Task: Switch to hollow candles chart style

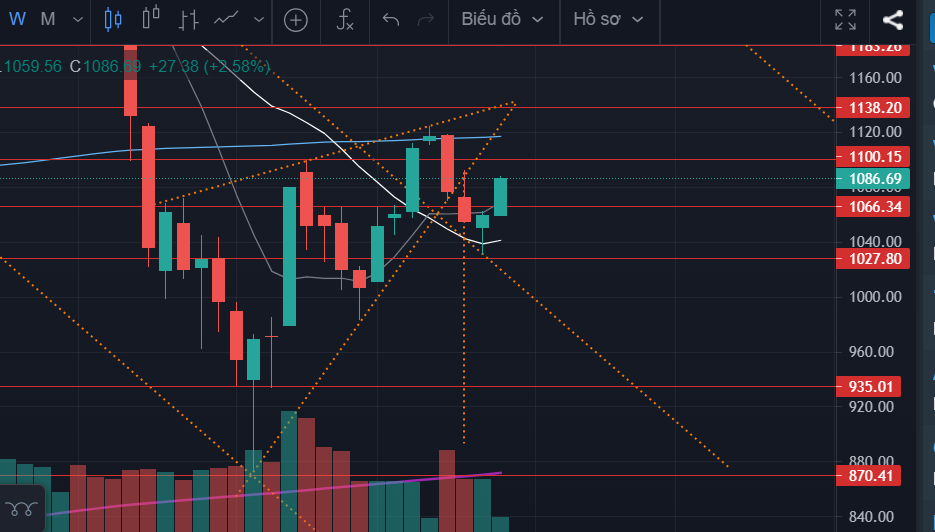Action: pos(151,18)
